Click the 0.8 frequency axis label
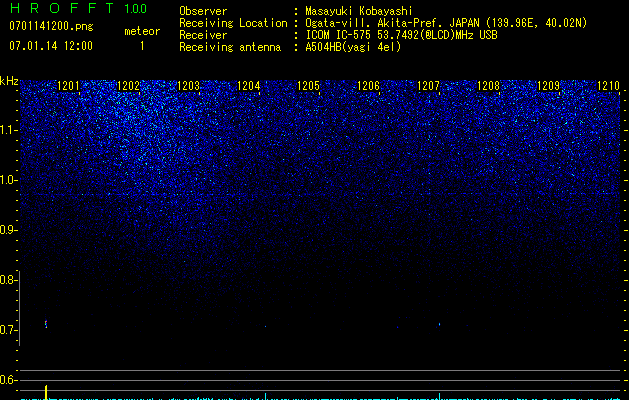The image size is (629, 400). coord(8,280)
